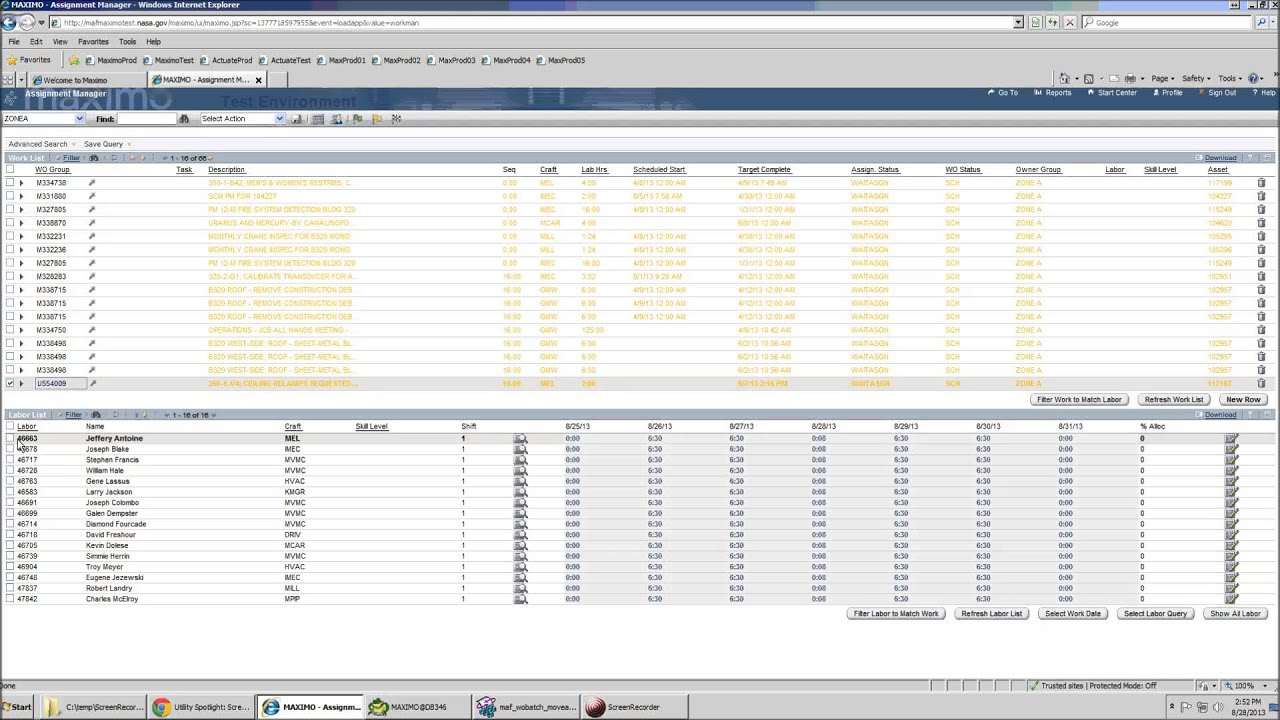The image size is (1280, 720).
Task: Open the Tools menu
Action: 127,42
